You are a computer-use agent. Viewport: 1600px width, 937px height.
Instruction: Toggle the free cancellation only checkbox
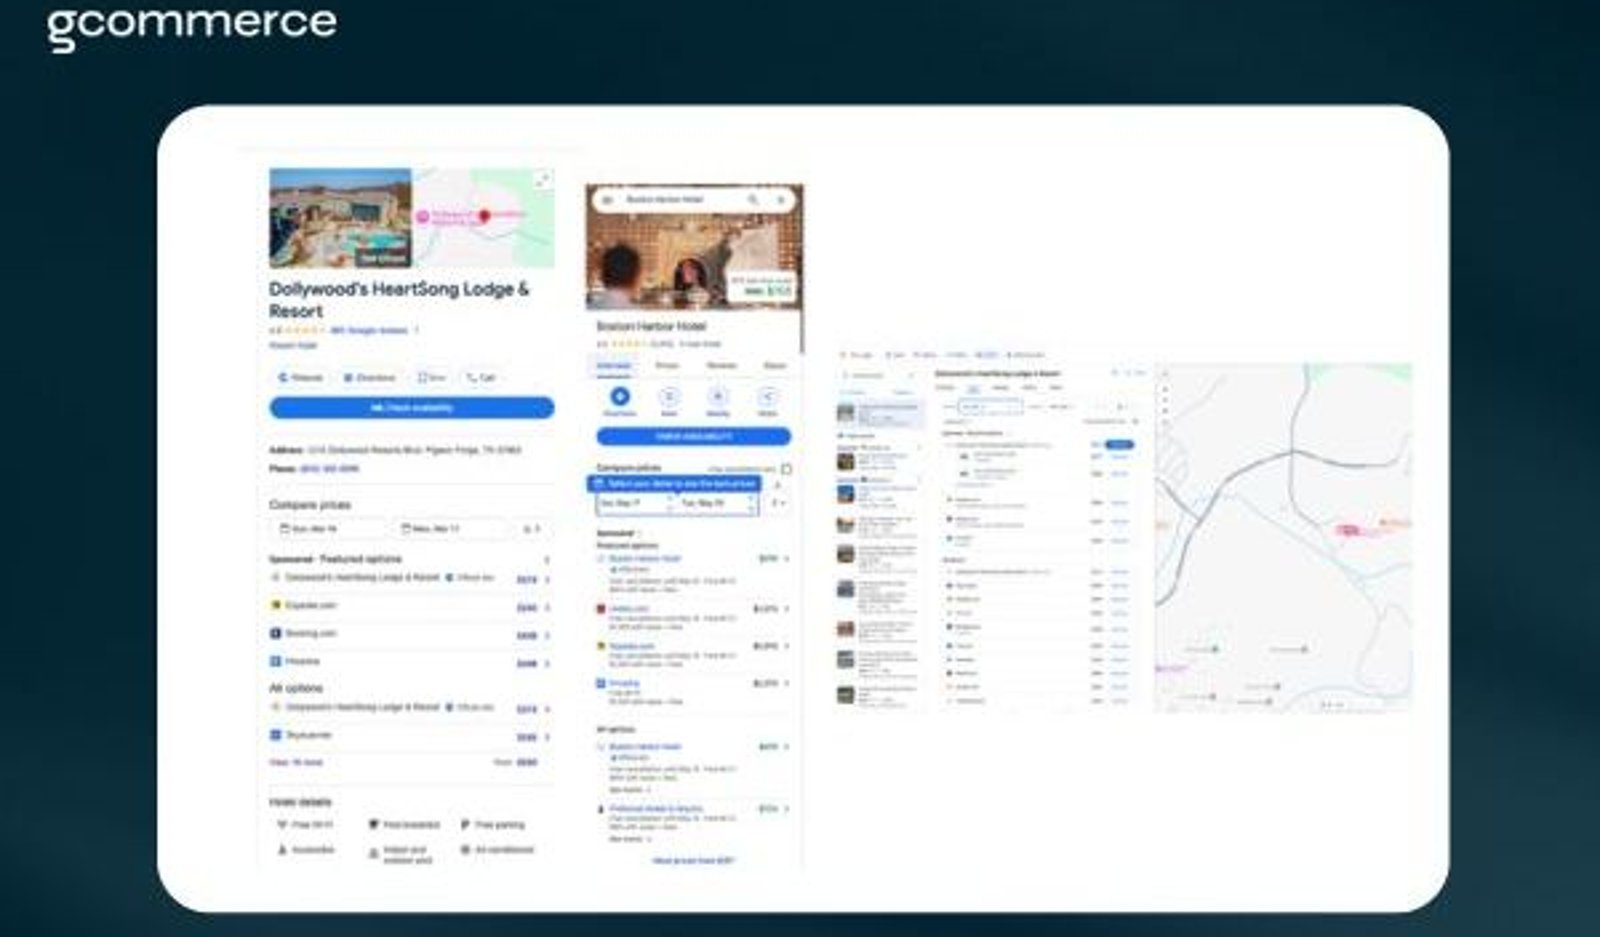[786, 468]
